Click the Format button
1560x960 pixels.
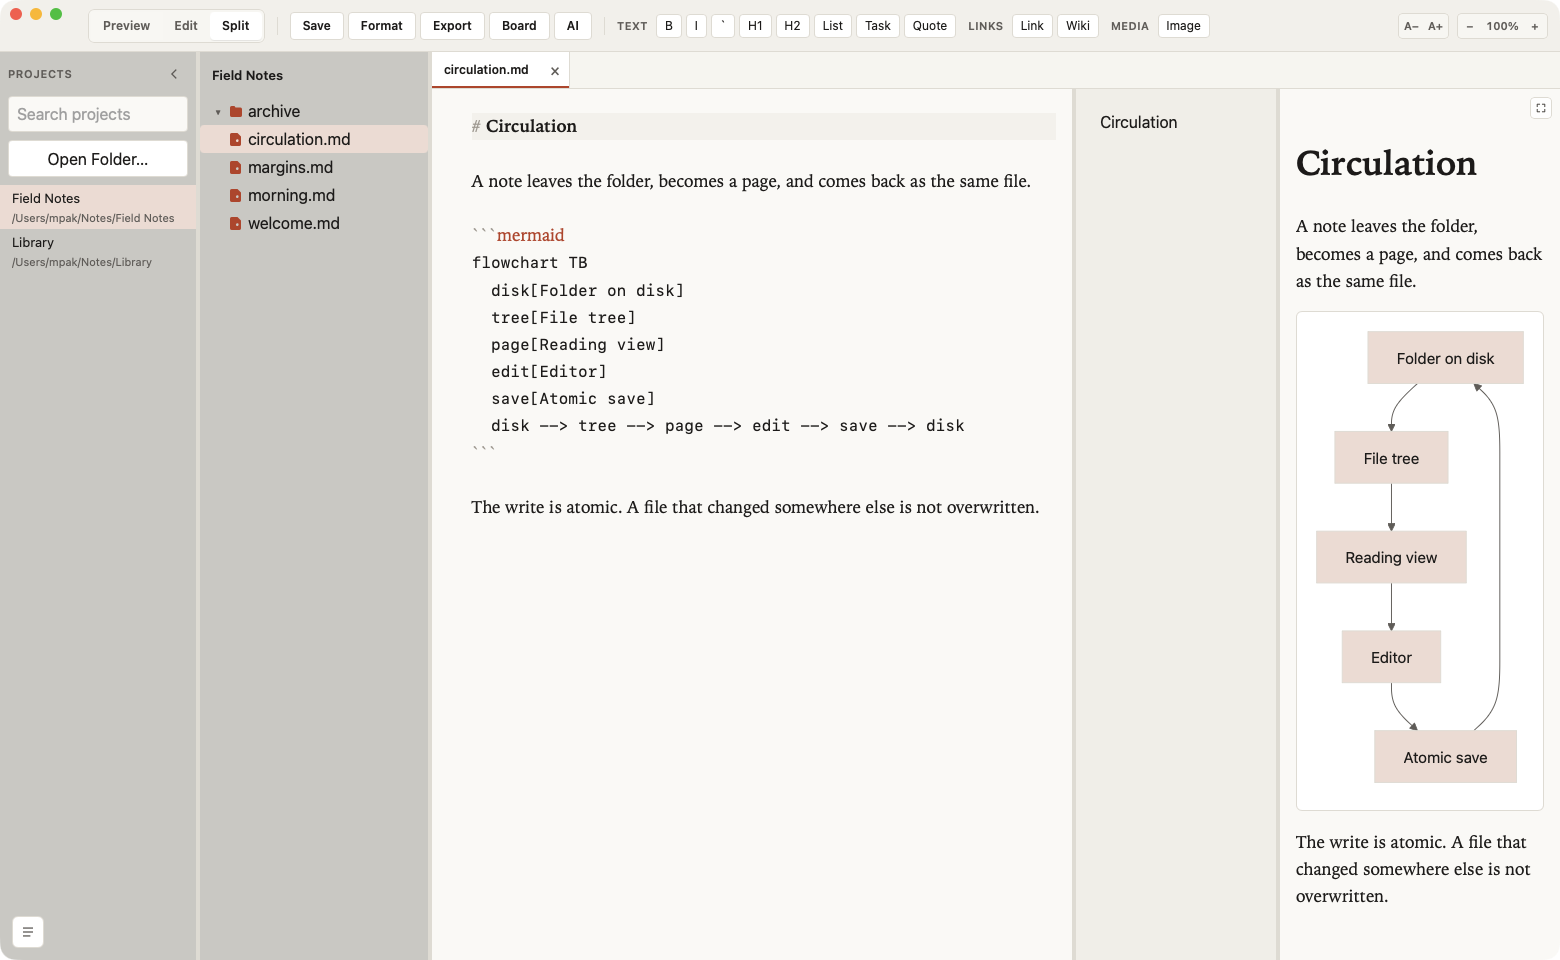(x=382, y=26)
